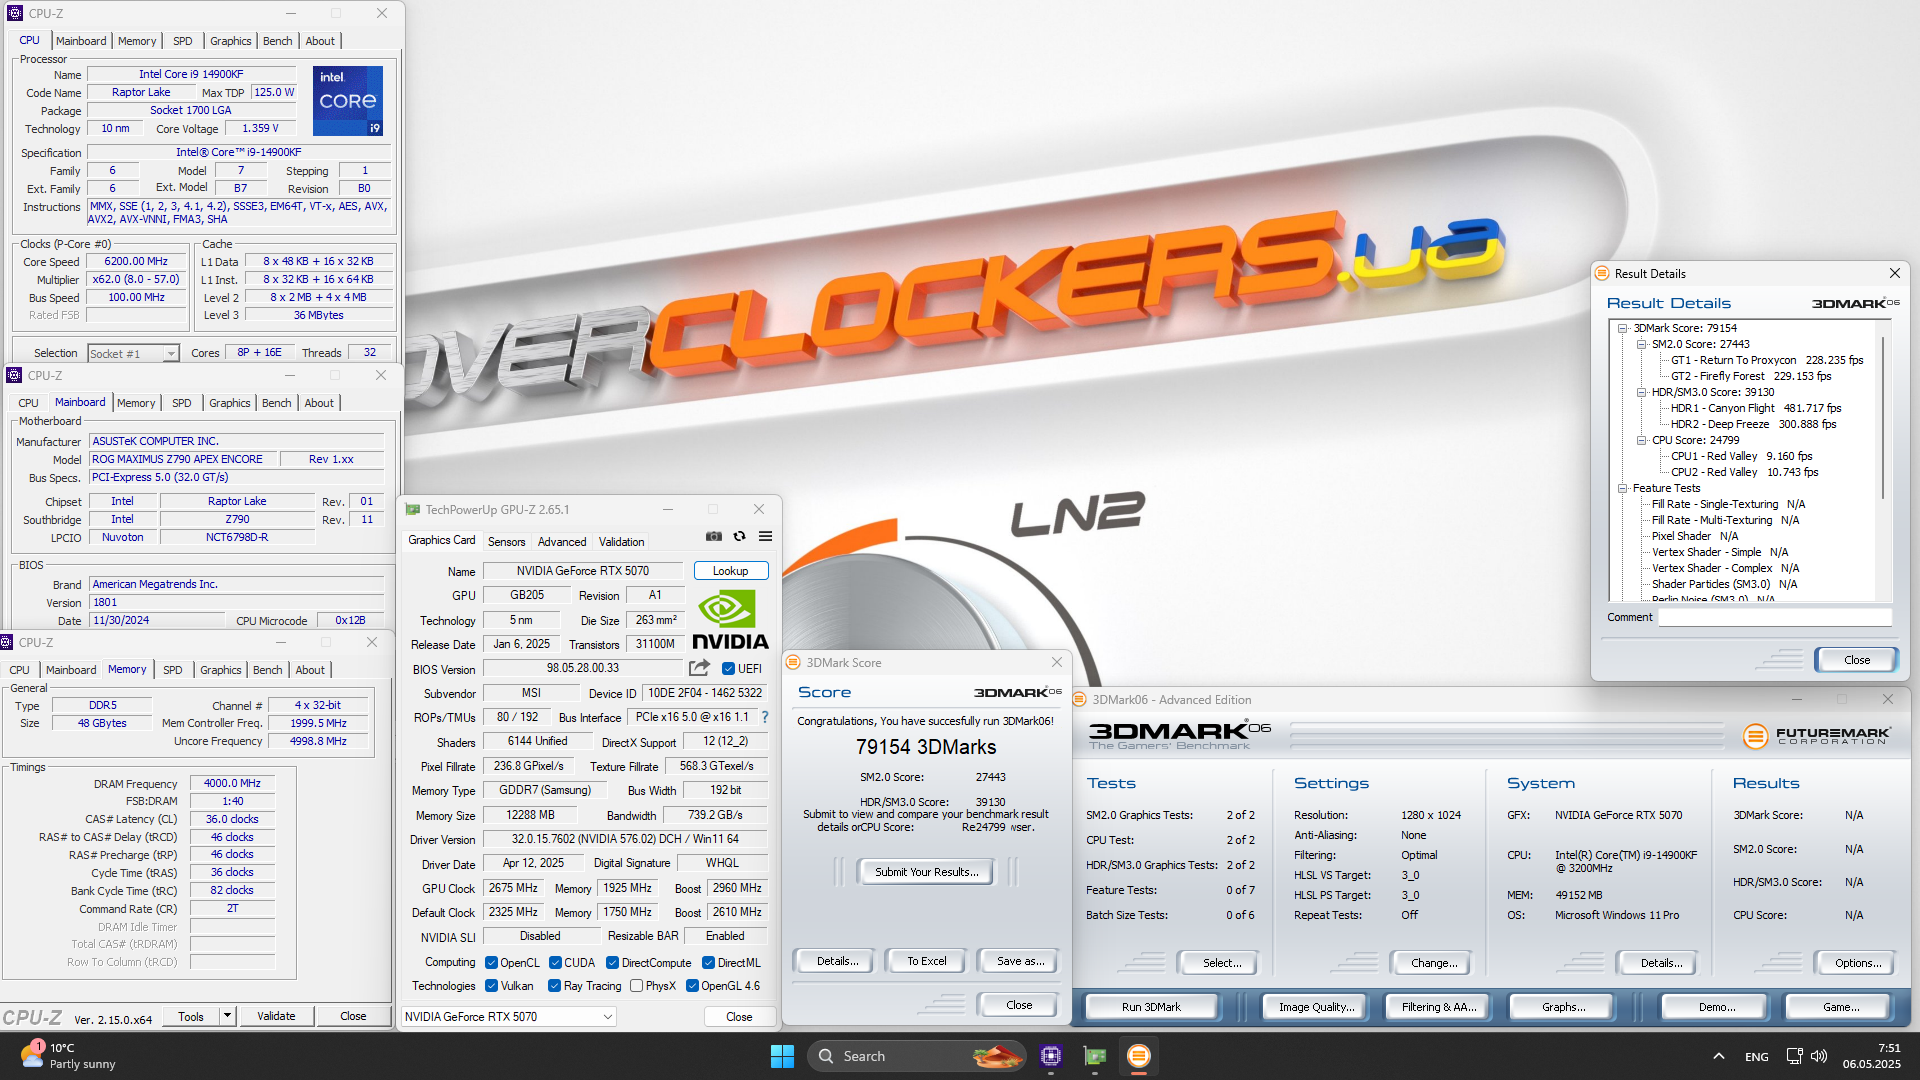
Task: Open Bench tab in the top CPU-Z window
Action: [277, 41]
